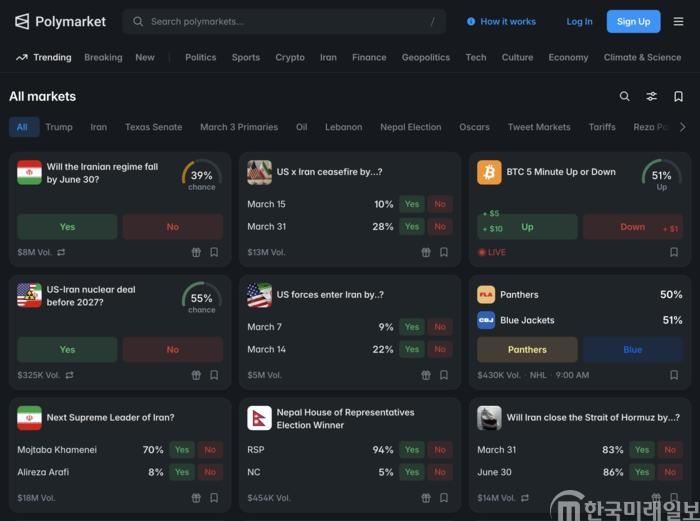Select the Tweet Markets filter chip
700x521 pixels.
(539, 127)
